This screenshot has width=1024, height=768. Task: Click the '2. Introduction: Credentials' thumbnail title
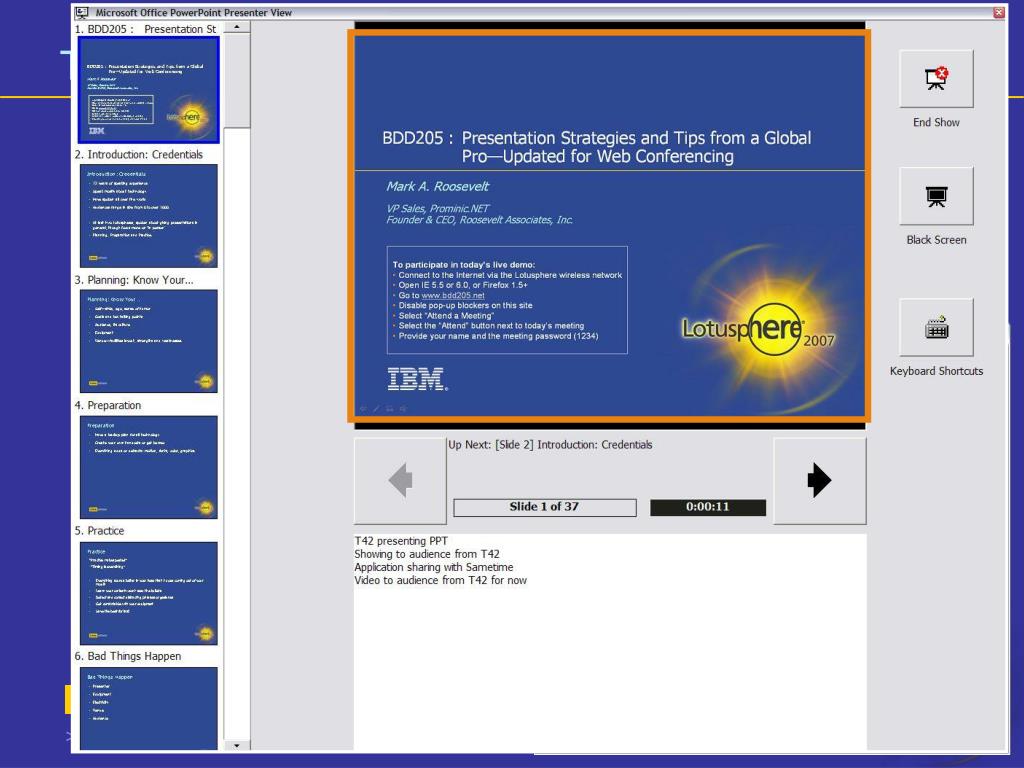(x=138, y=155)
